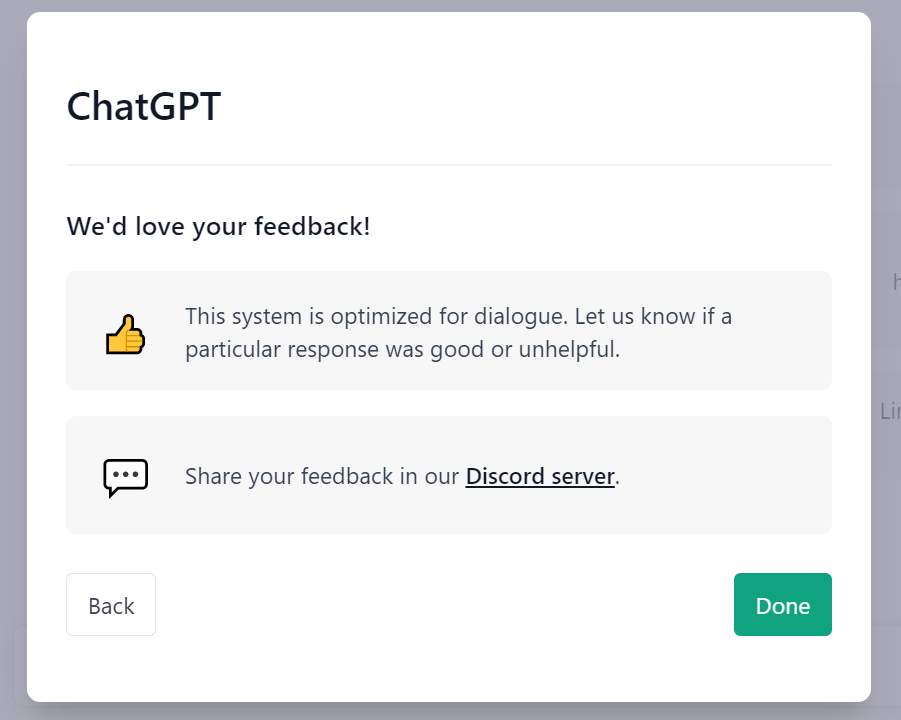Click the divider line under ChatGPT title
901x720 pixels.
[x=449, y=165]
